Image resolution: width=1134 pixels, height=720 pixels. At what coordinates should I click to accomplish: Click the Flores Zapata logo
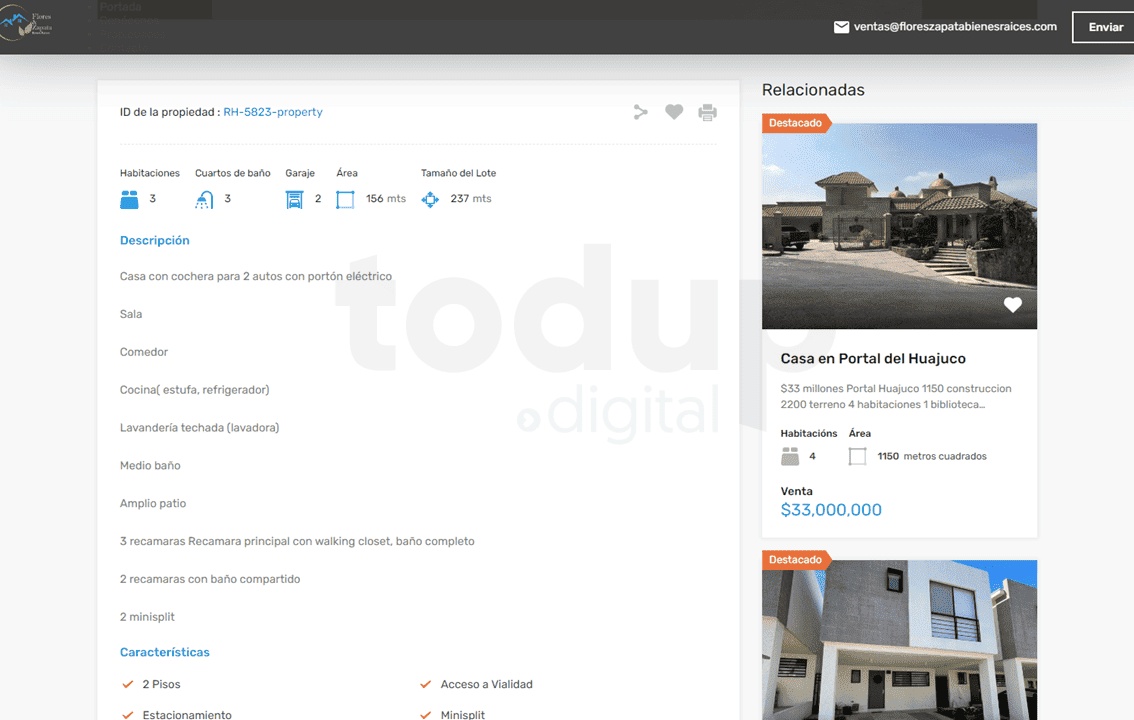coord(25,23)
